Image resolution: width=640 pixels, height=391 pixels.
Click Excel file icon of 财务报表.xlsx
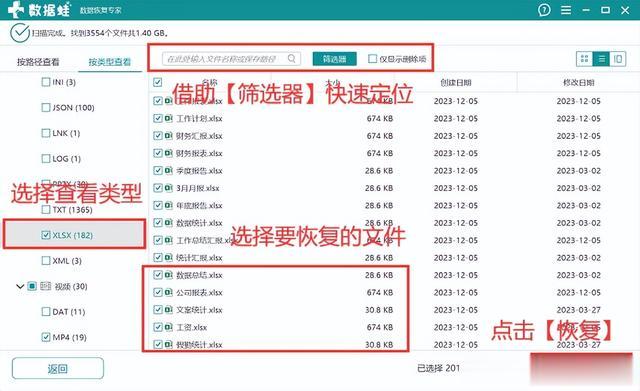[168, 153]
